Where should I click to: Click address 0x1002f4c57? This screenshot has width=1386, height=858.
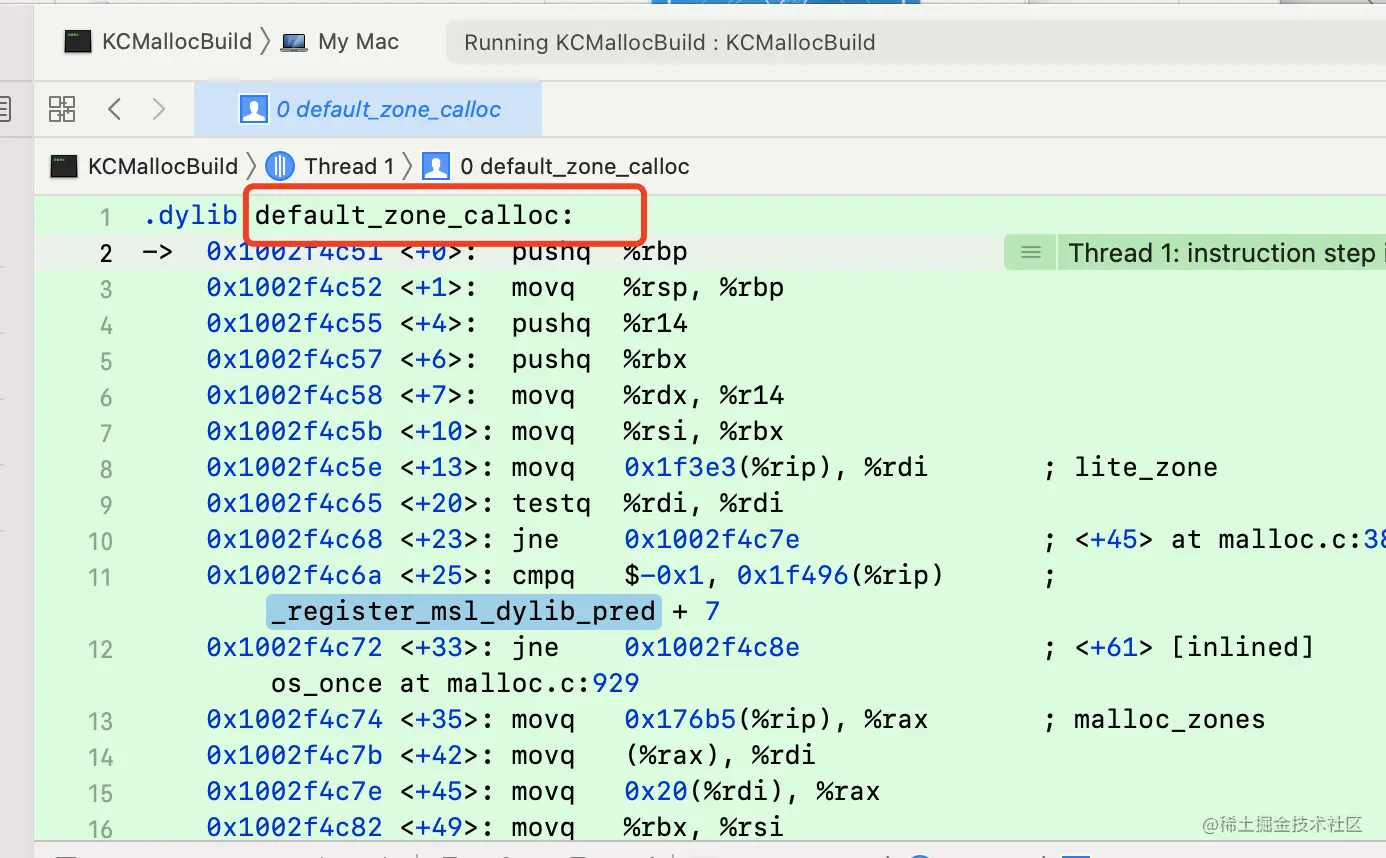pyautogui.click(x=294, y=360)
